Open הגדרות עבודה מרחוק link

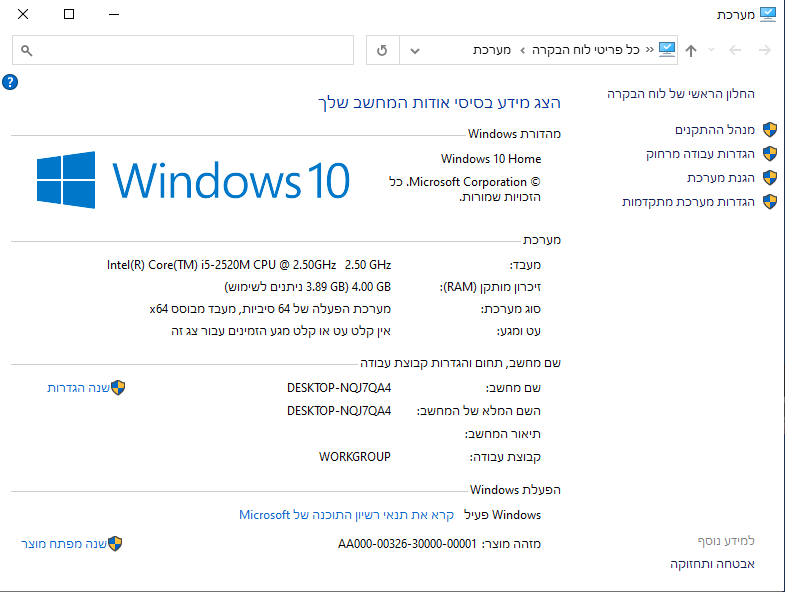(700, 154)
